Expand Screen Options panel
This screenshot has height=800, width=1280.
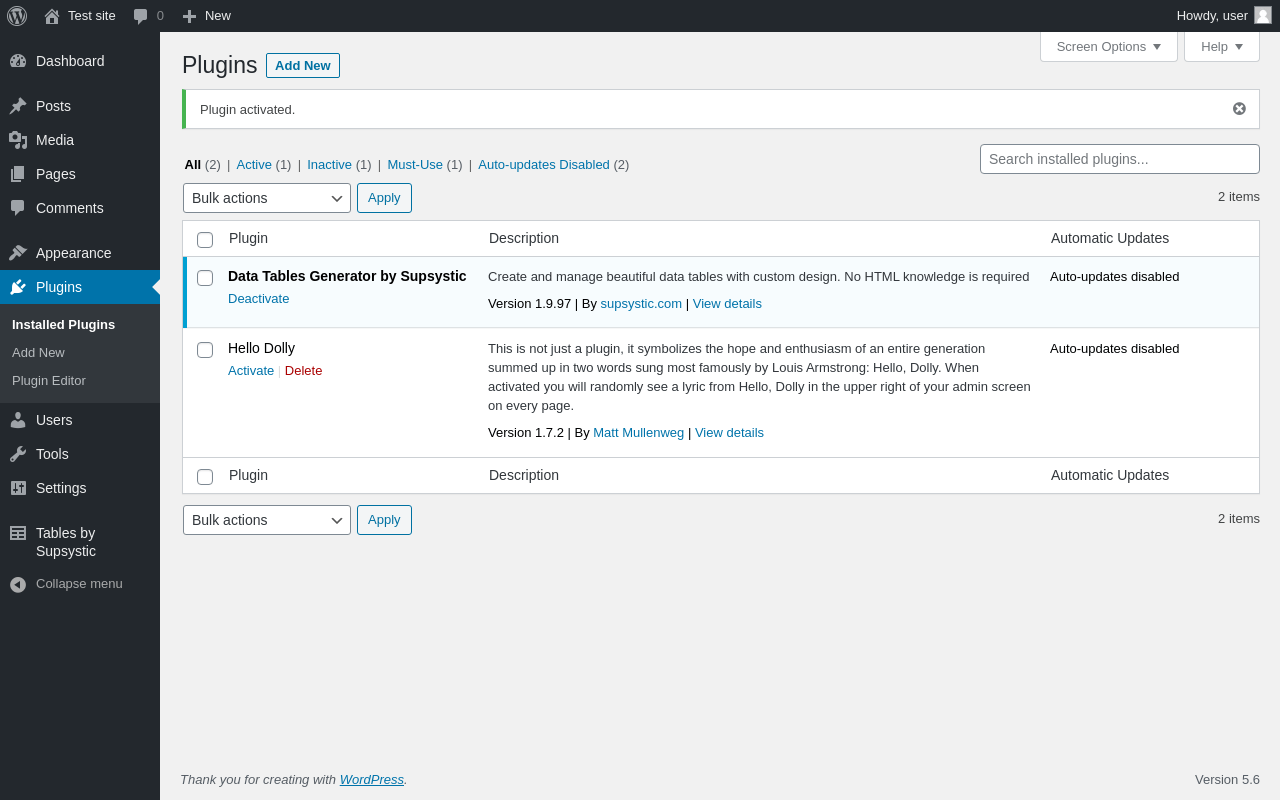pyautogui.click(x=1109, y=46)
